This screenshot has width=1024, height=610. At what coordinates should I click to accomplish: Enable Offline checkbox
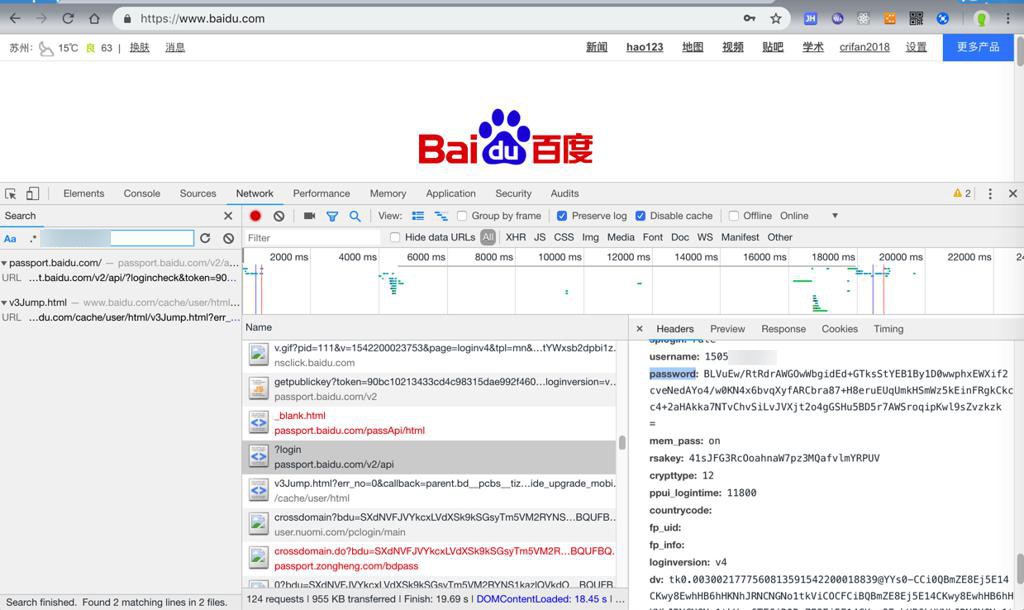[733, 216]
